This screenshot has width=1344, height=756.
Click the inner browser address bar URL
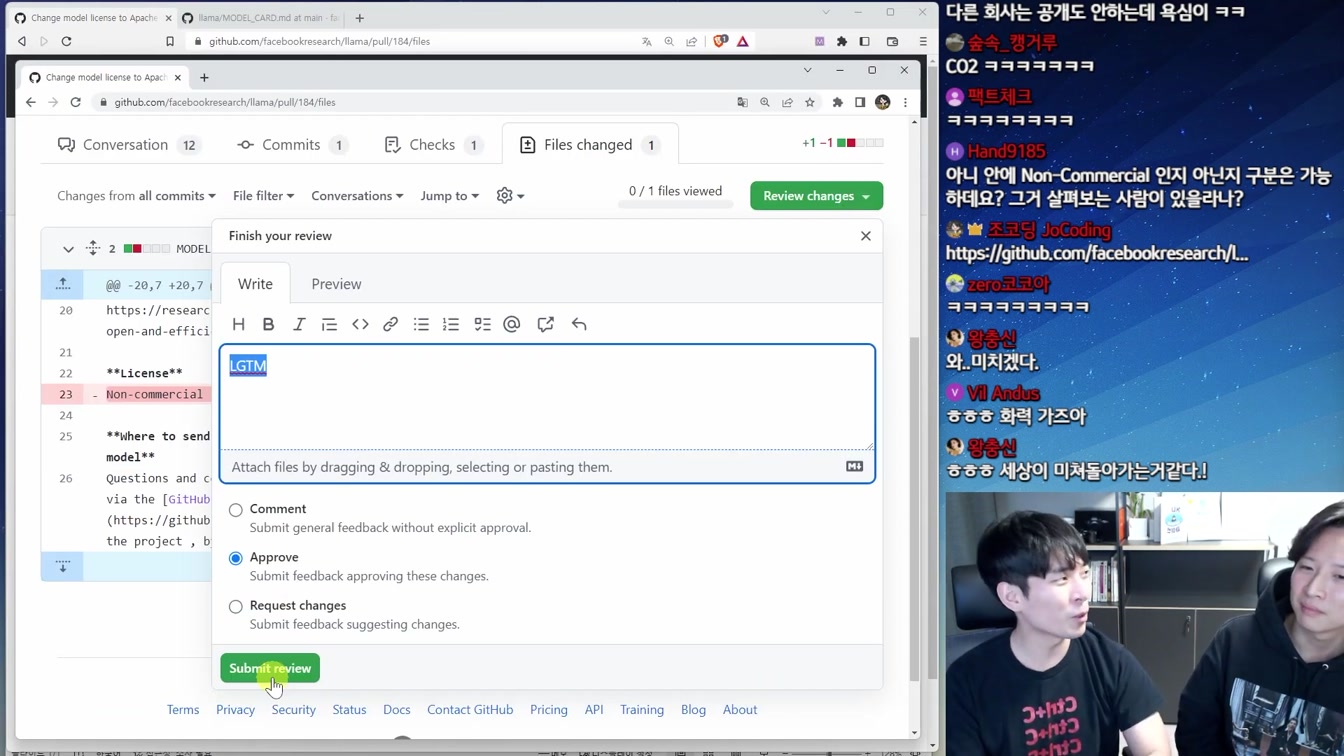[224, 102]
